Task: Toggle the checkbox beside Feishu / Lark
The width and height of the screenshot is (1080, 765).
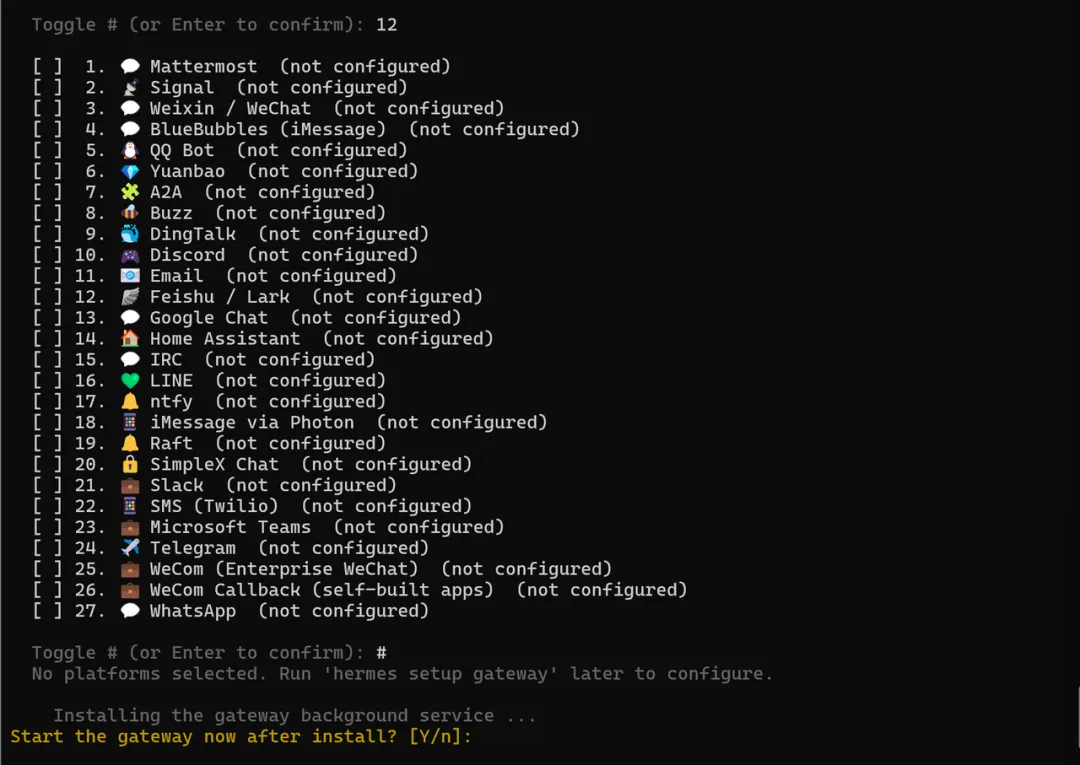Action: (48, 297)
